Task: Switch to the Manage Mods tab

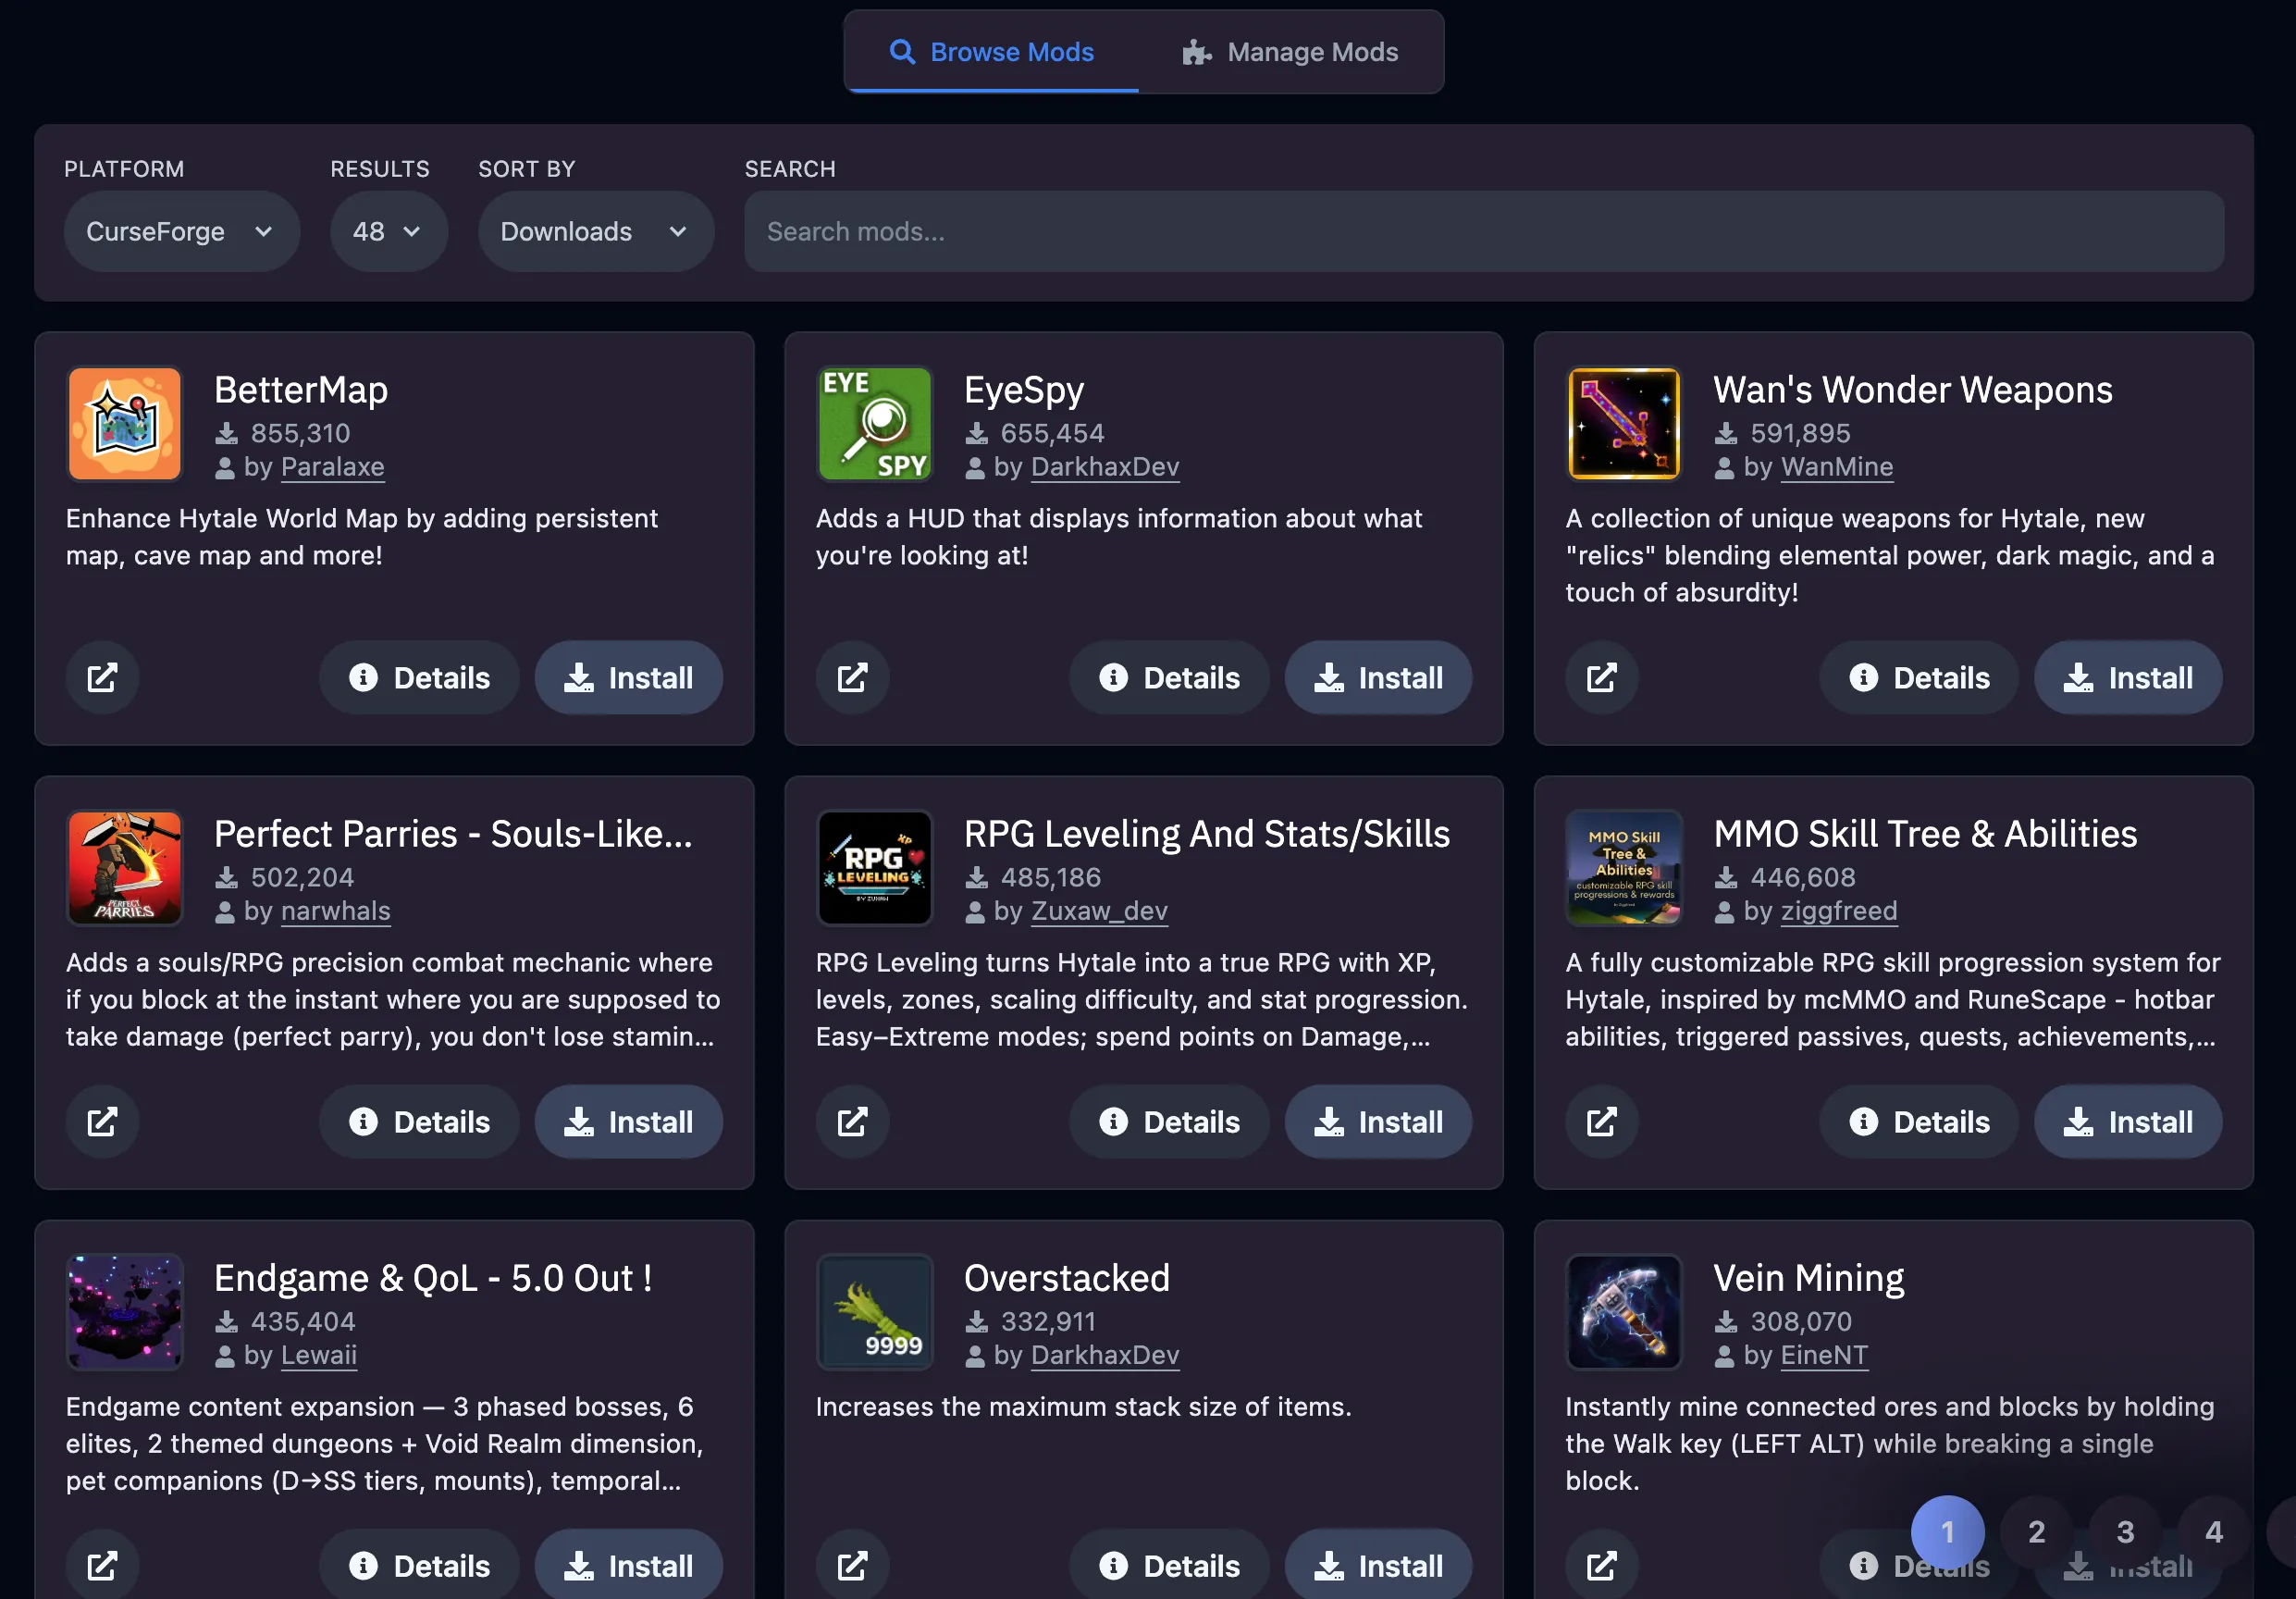Action: click(1290, 52)
